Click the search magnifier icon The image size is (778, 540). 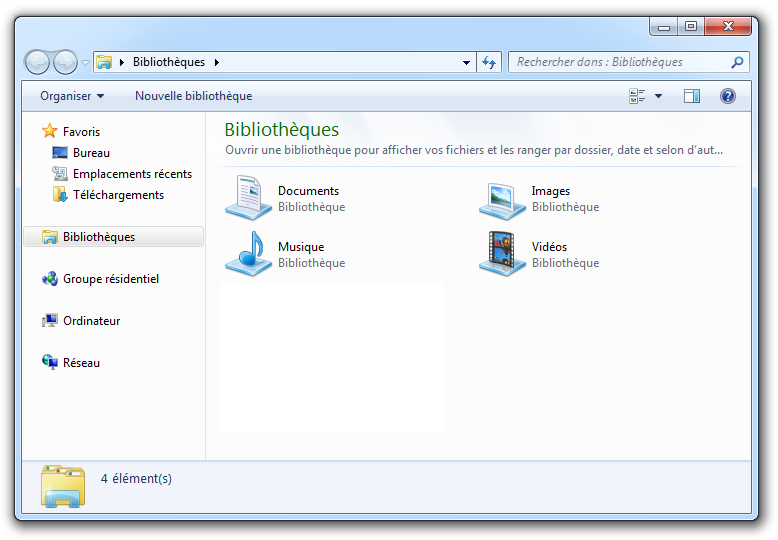737,62
